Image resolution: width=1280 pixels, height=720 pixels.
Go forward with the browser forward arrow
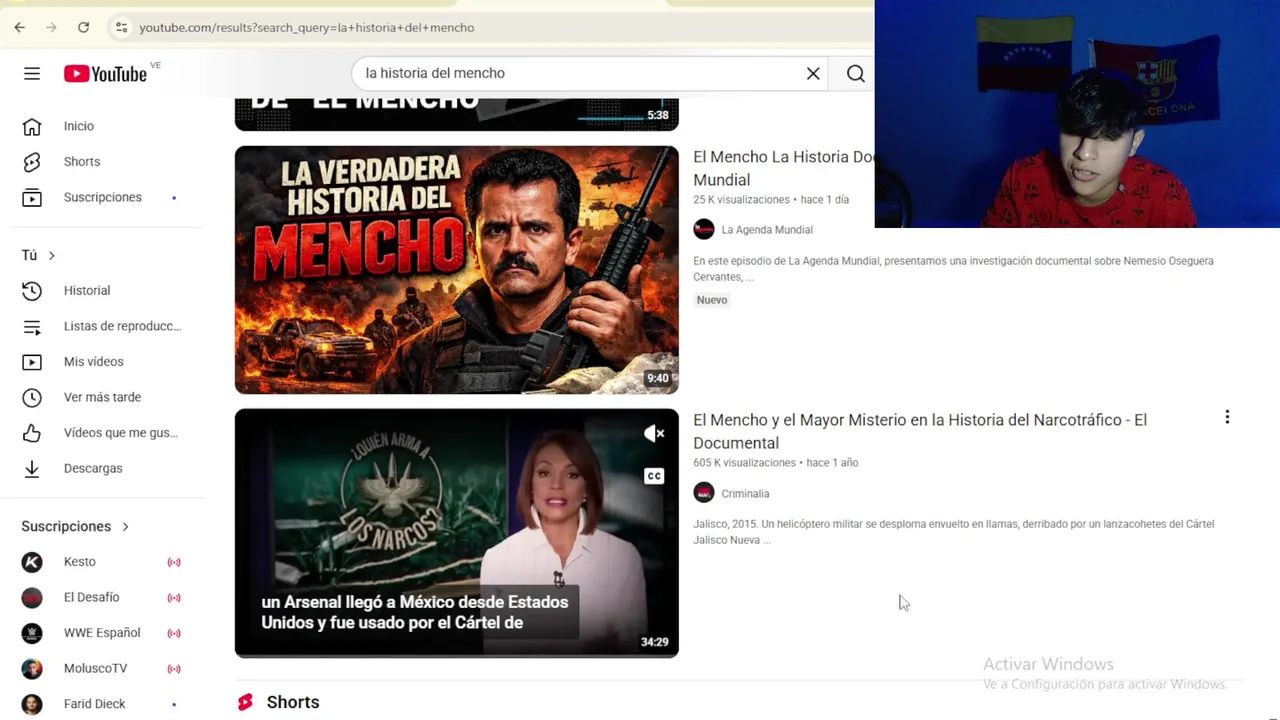click(x=51, y=27)
